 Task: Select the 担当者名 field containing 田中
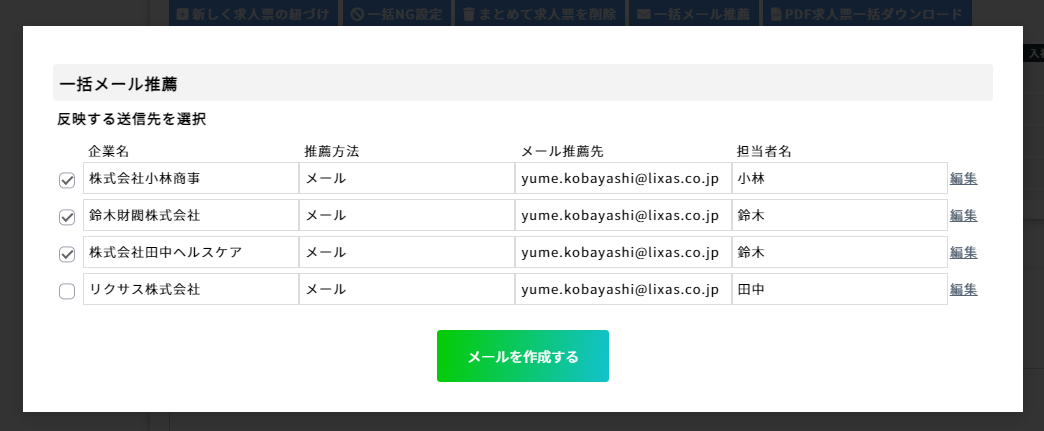(x=840, y=289)
